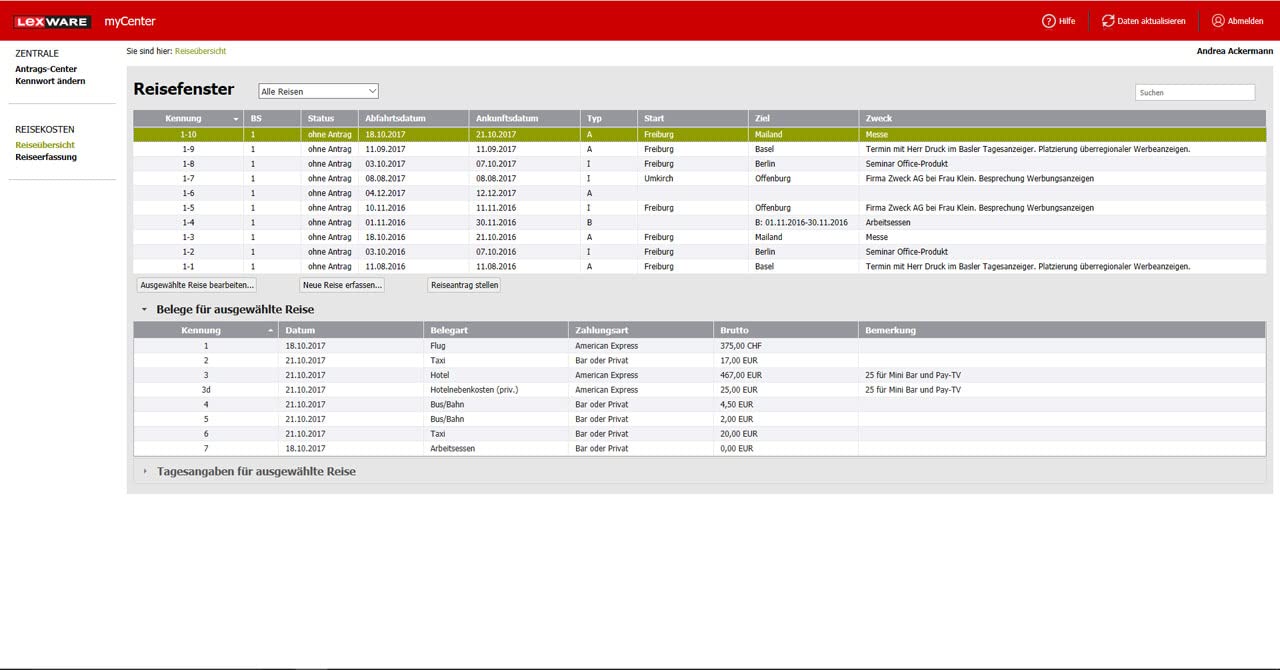Screen dimensions: 1280x670
Task: Click the Abfahrtsdatum column header
Action: click(413, 119)
